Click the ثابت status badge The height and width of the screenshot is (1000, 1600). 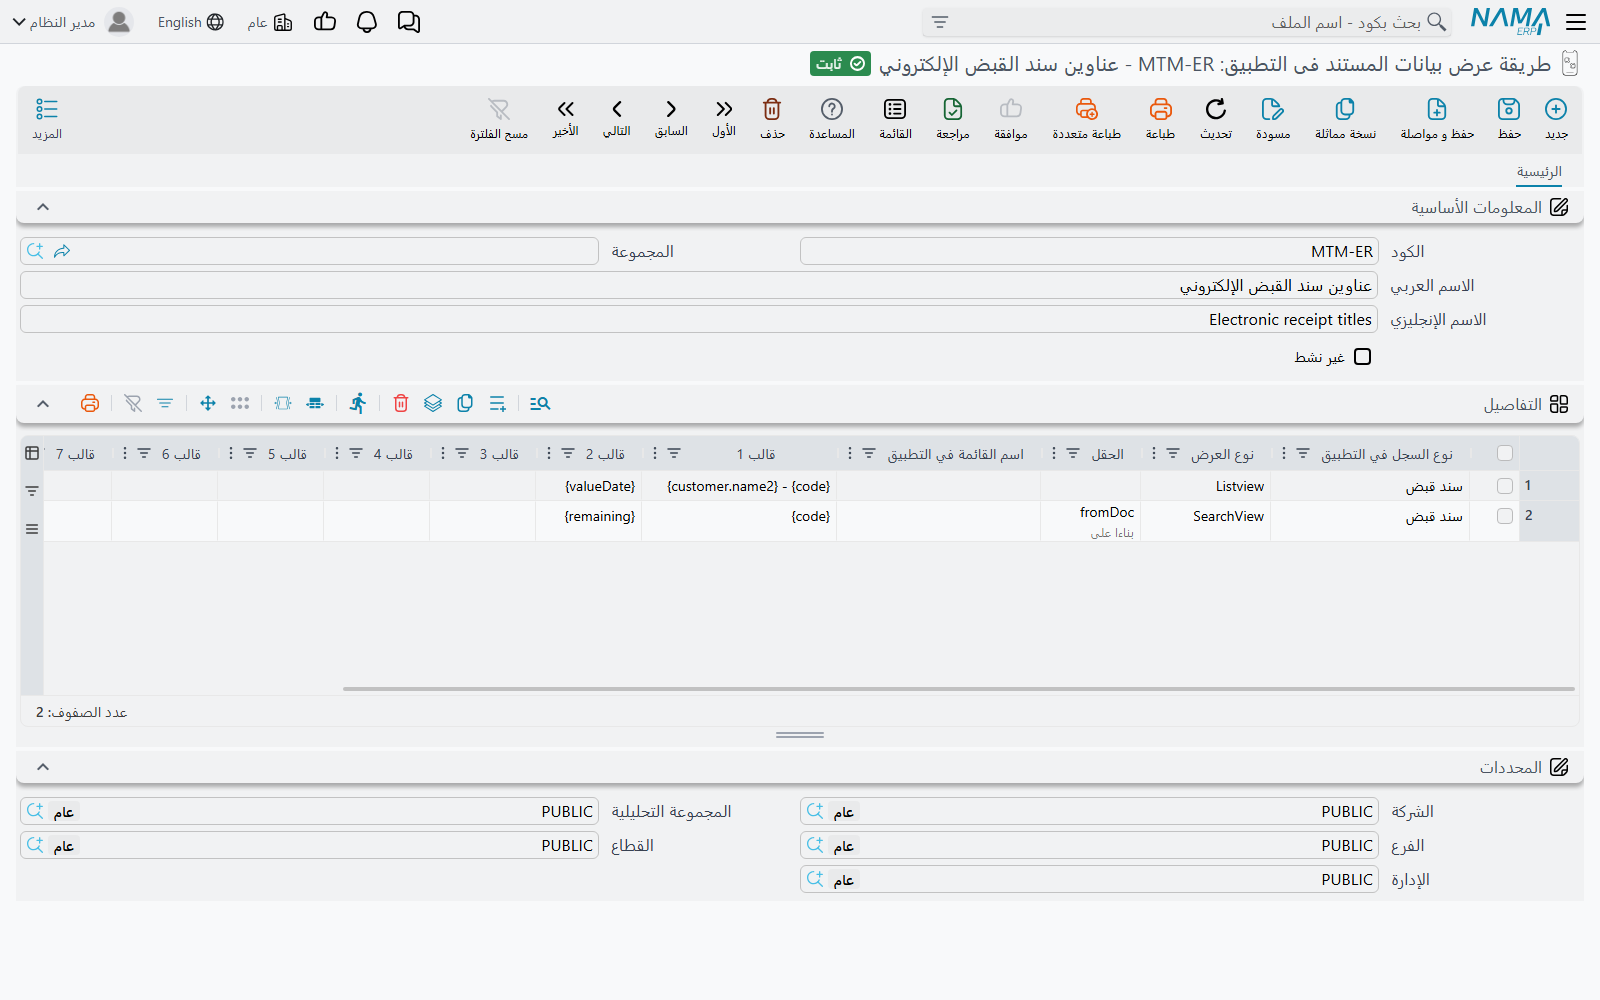tap(840, 64)
